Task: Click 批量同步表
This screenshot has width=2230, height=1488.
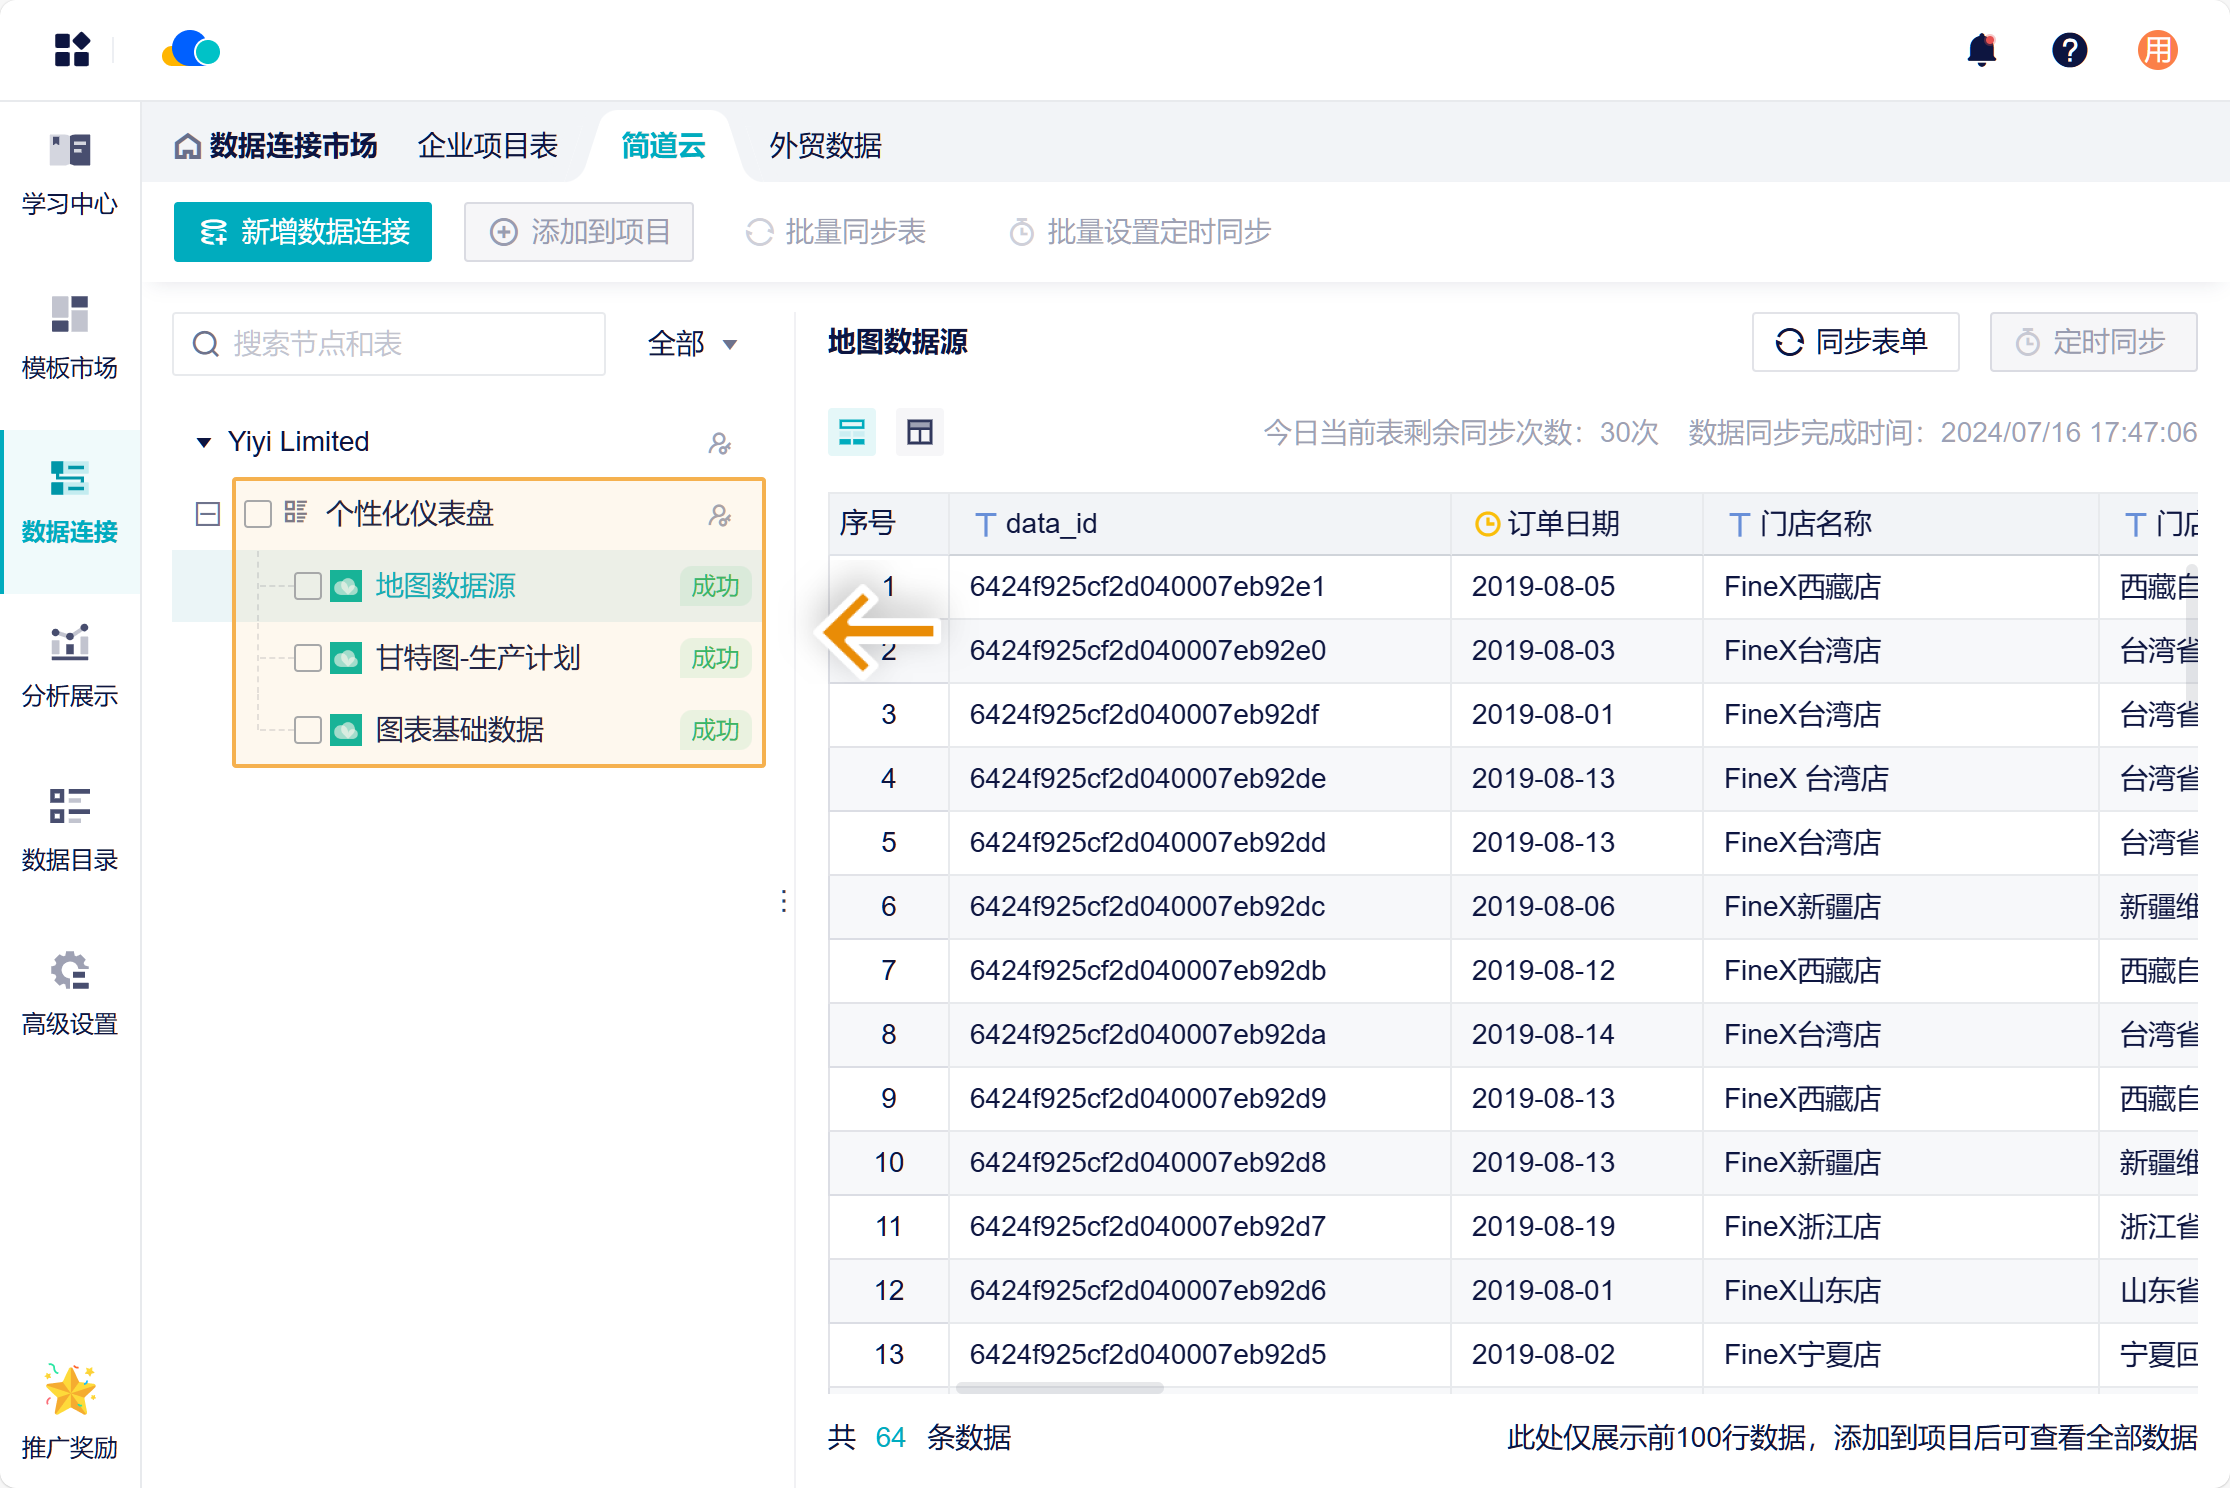Action: tap(836, 232)
